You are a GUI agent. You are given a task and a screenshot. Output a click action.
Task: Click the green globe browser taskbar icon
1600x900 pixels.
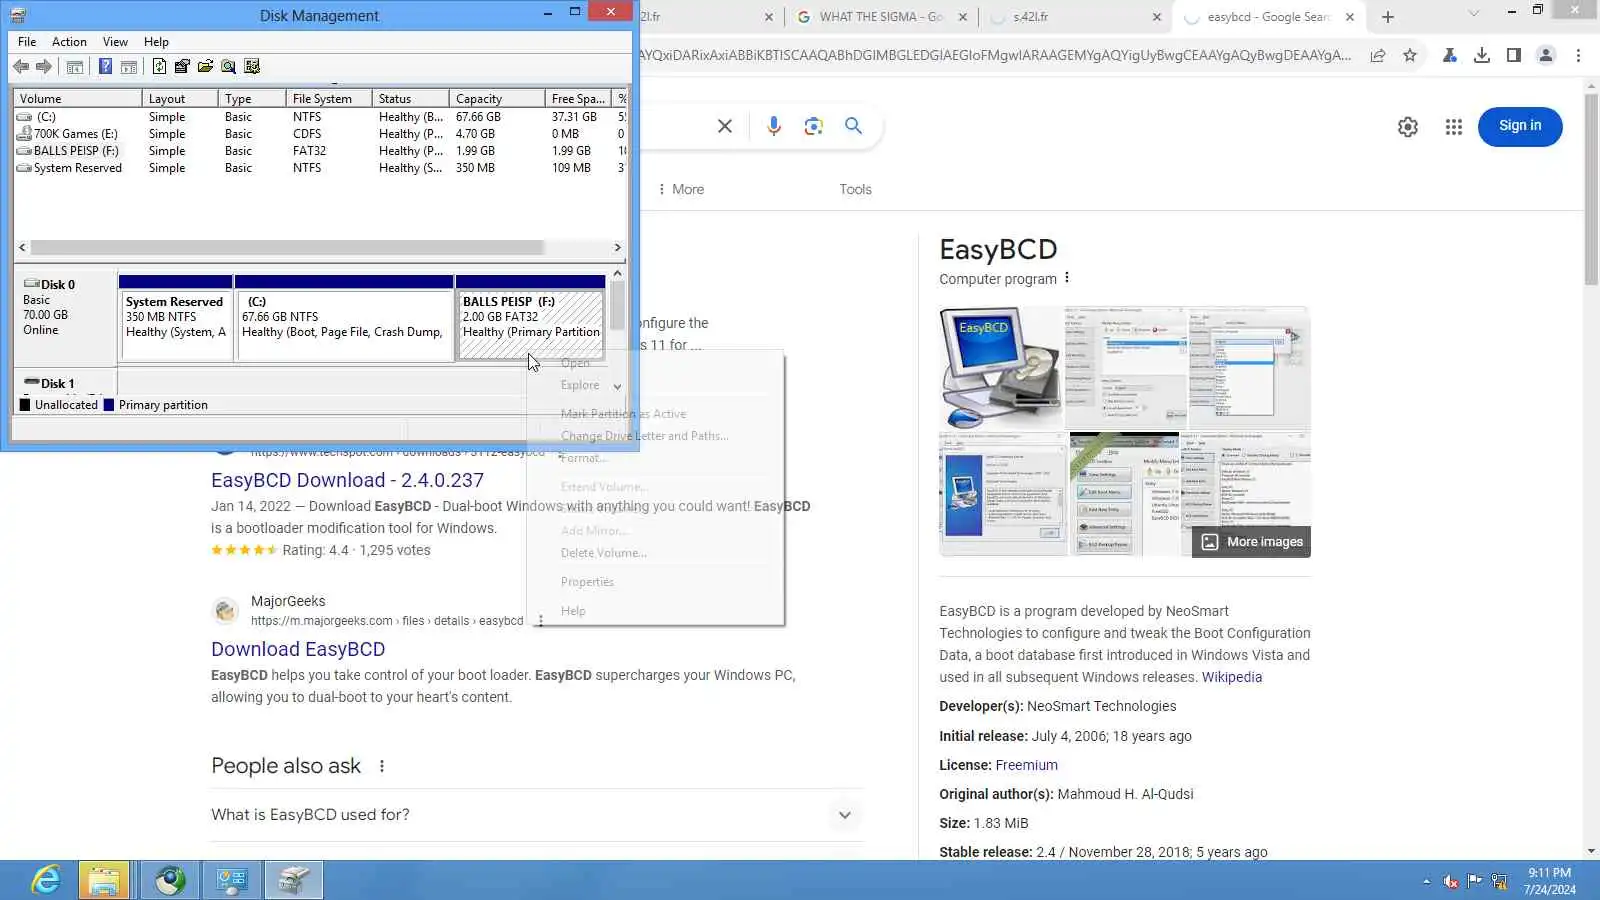tap(170, 881)
